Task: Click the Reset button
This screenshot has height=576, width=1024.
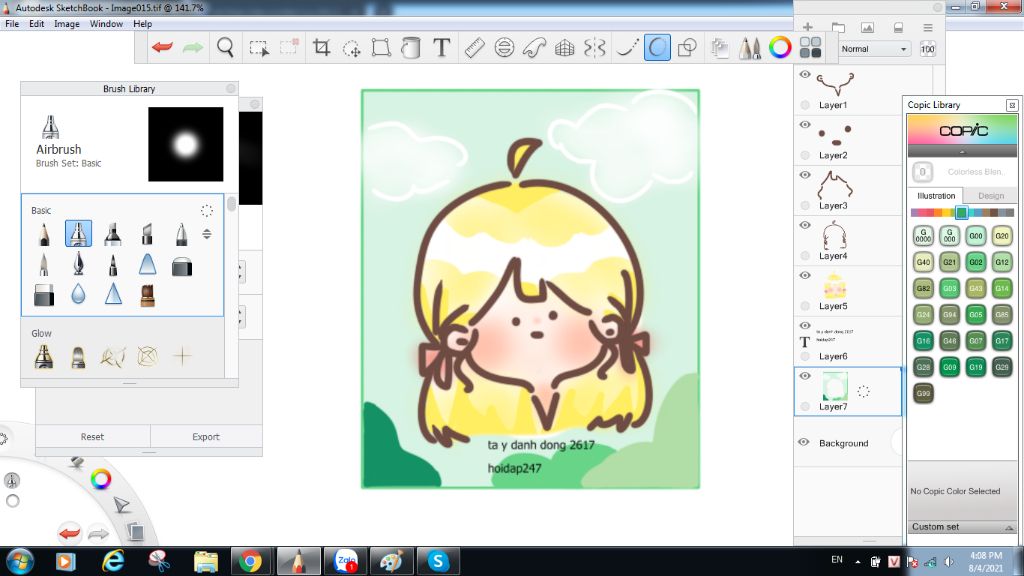Action: pyautogui.click(x=92, y=437)
